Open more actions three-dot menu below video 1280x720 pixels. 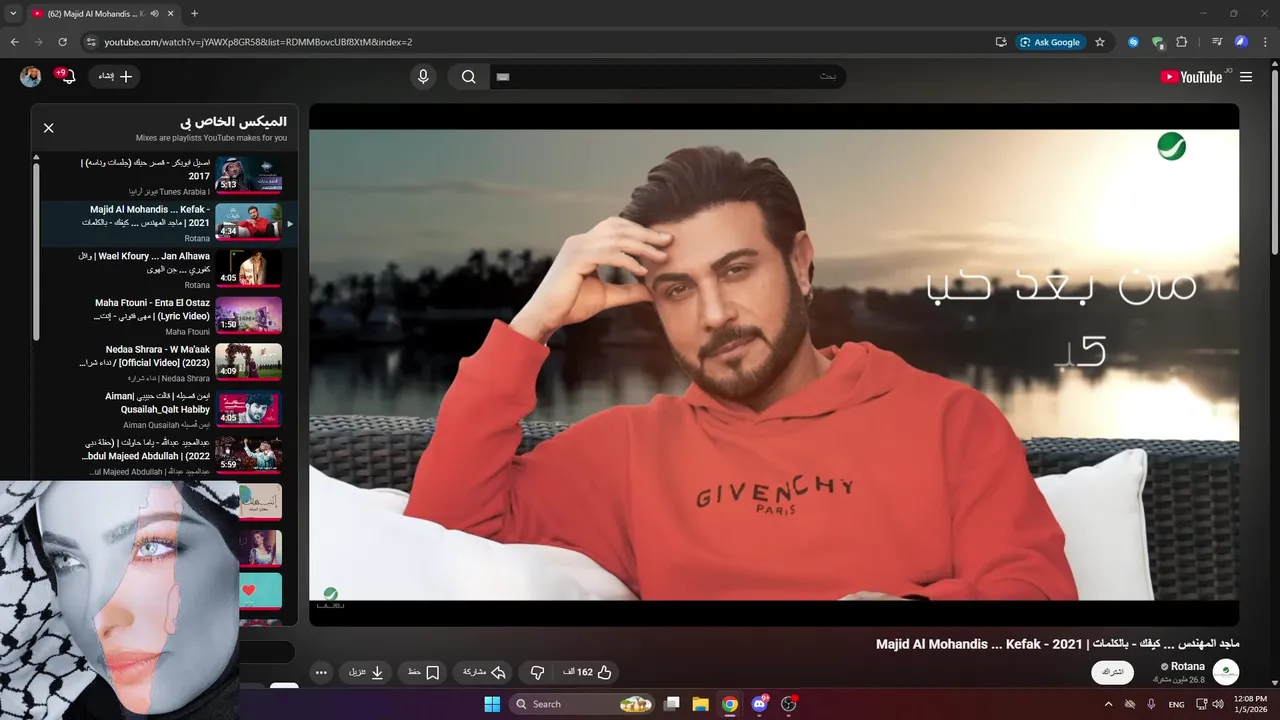tap(321, 673)
